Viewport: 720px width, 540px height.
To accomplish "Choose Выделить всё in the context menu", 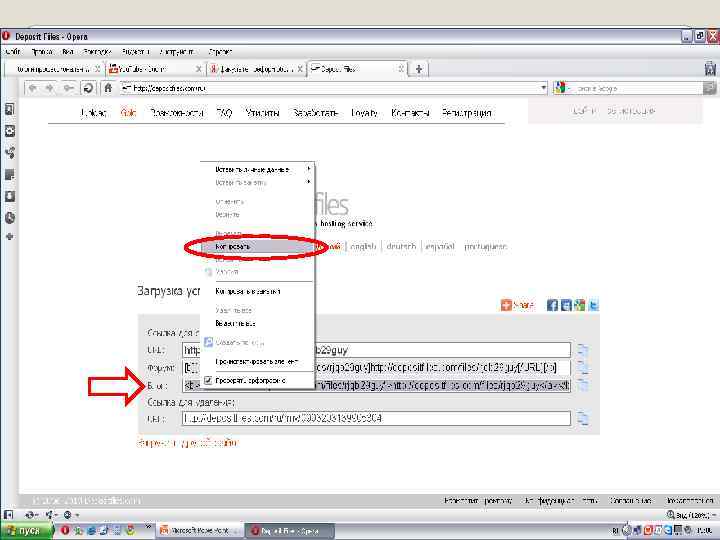I will click(x=257, y=323).
